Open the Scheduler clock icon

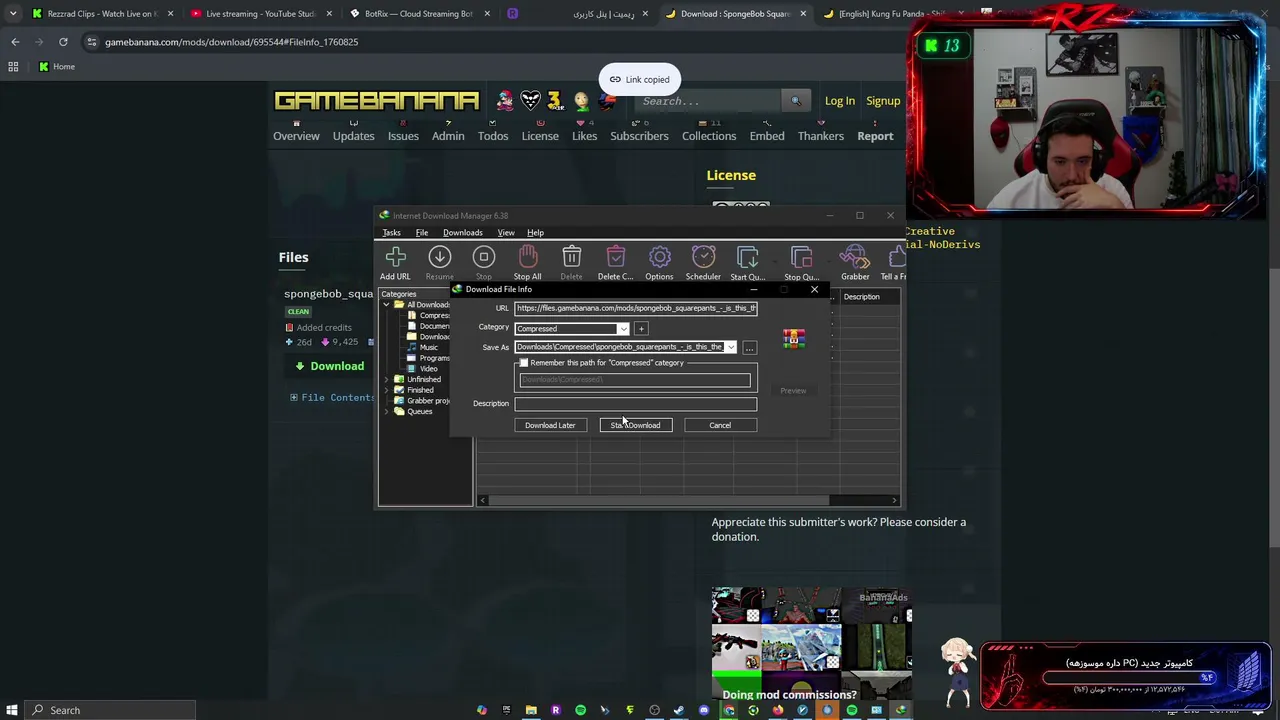(703, 258)
